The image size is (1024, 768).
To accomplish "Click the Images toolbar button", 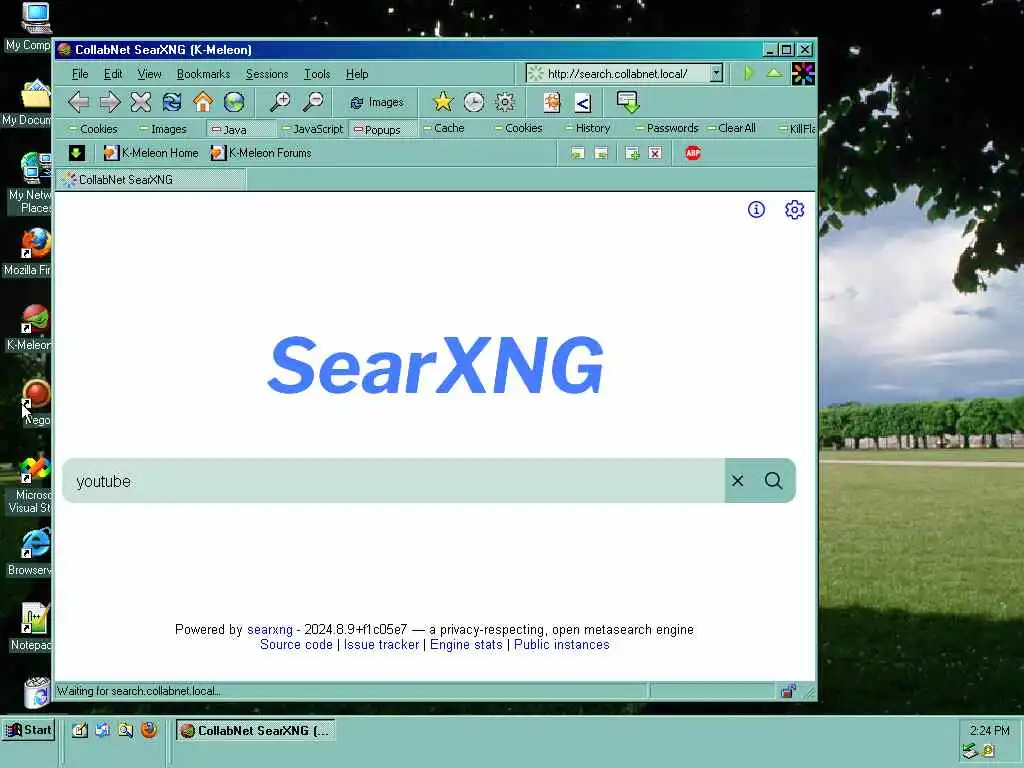I will pos(377,103).
